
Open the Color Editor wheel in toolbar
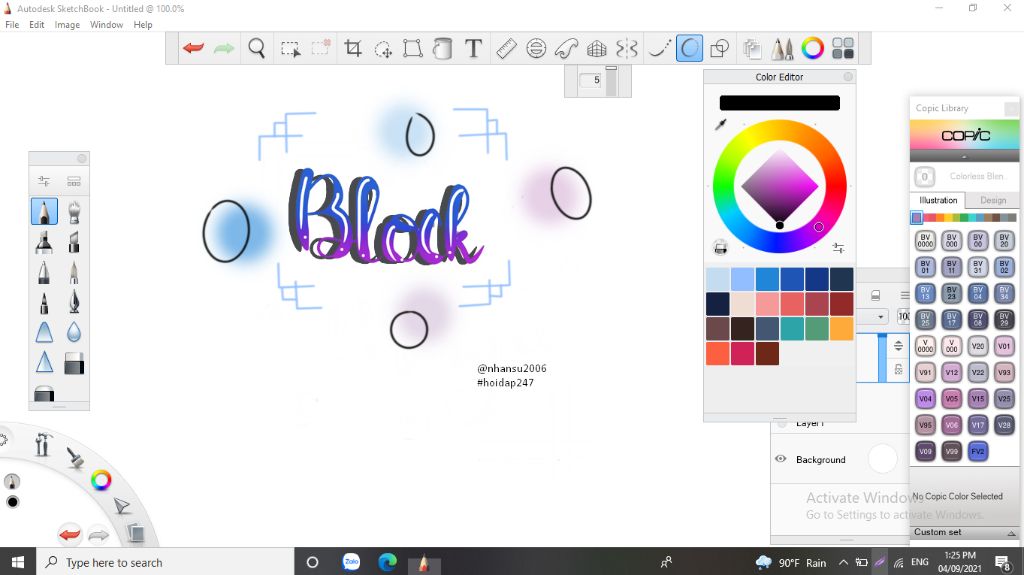(812, 48)
